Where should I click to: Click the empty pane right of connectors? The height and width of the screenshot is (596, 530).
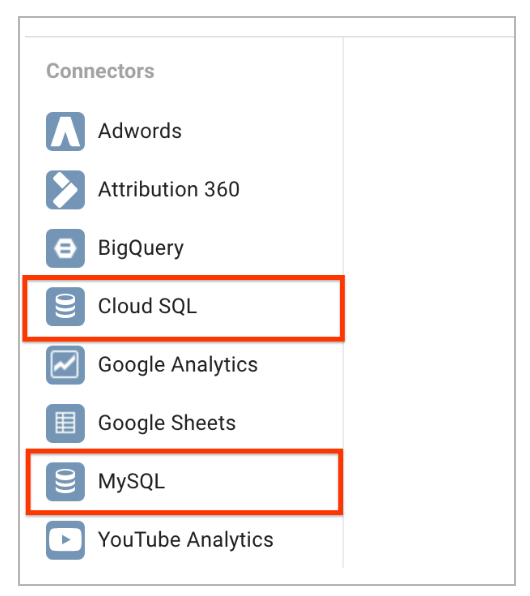pos(429,302)
